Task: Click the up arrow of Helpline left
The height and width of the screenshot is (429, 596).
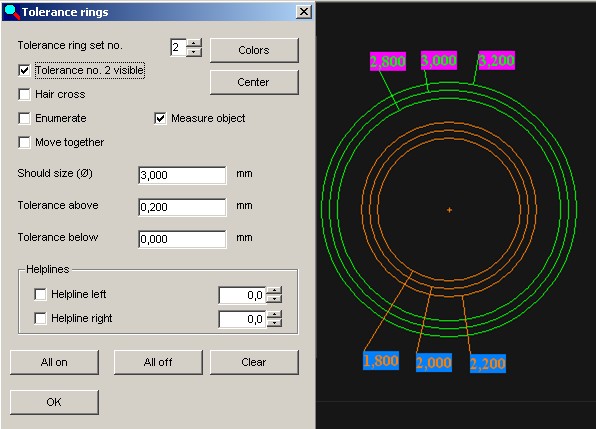Action: 274,291
